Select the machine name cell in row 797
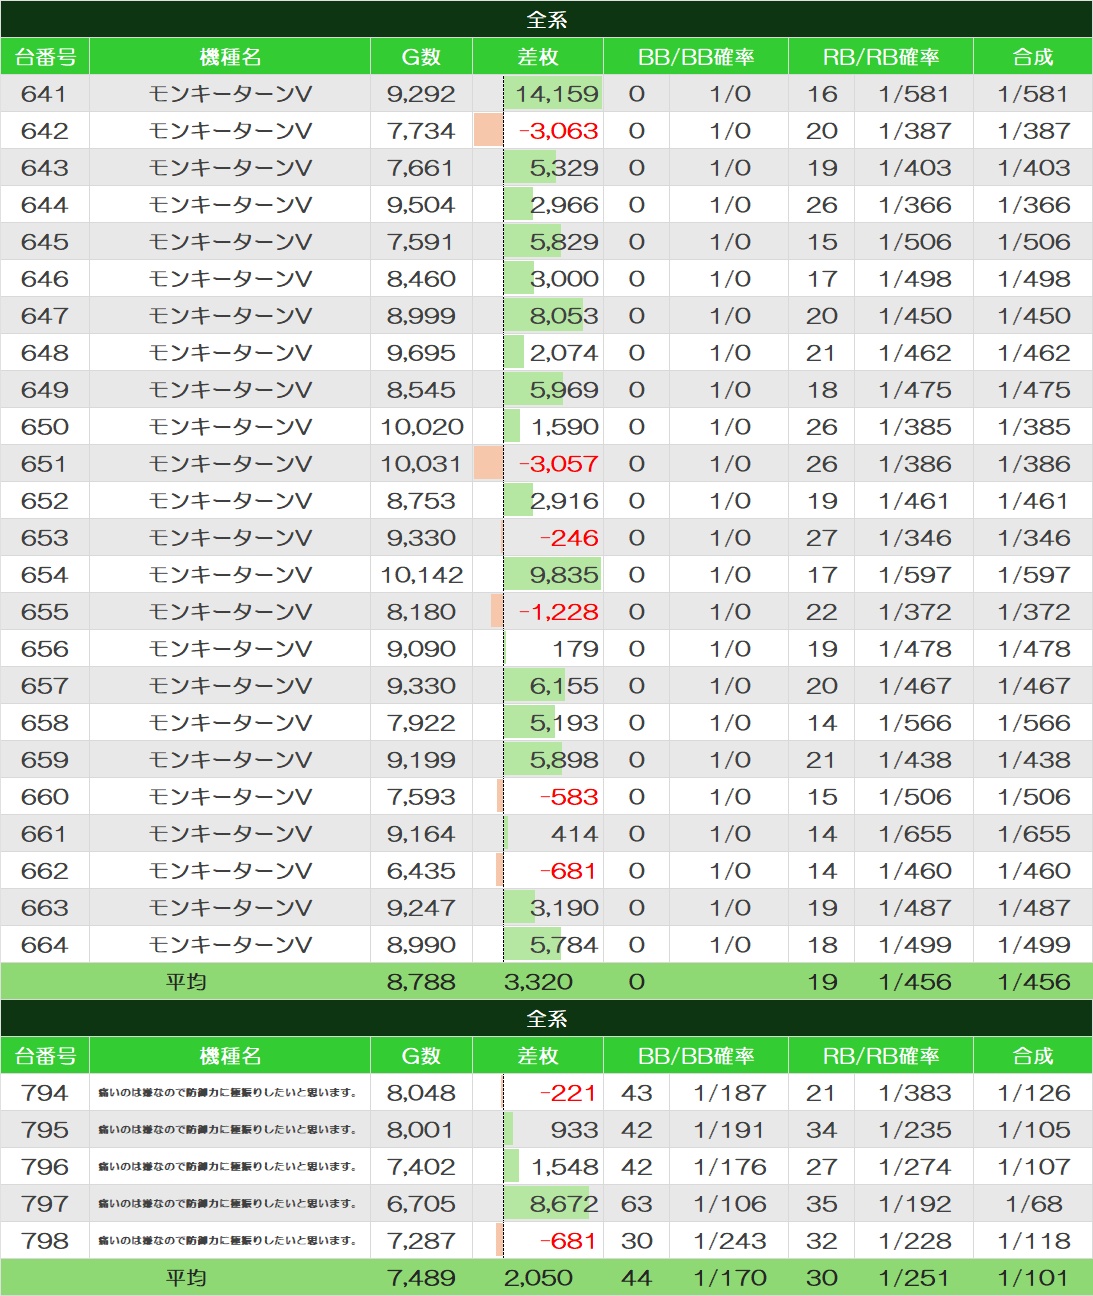This screenshot has width=1093, height=1296. coord(230,1204)
